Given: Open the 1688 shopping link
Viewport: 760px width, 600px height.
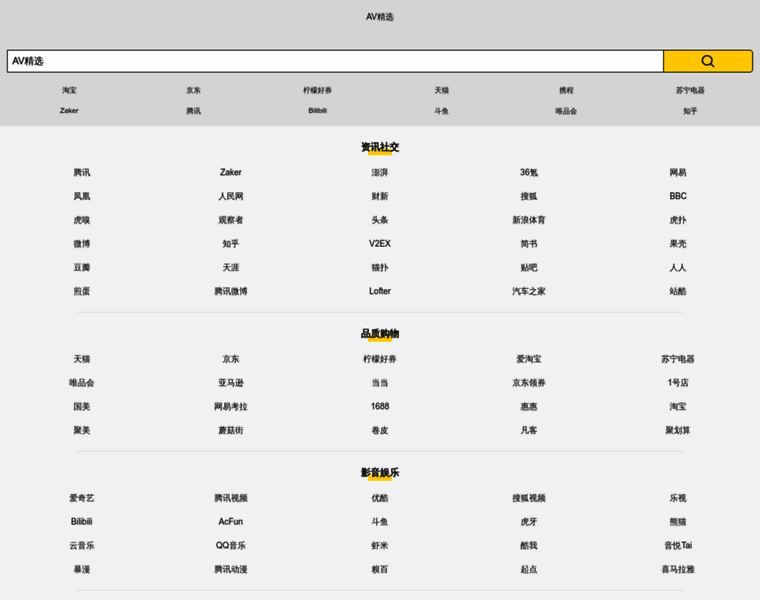Looking at the screenshot, I should tap(380, 407).
